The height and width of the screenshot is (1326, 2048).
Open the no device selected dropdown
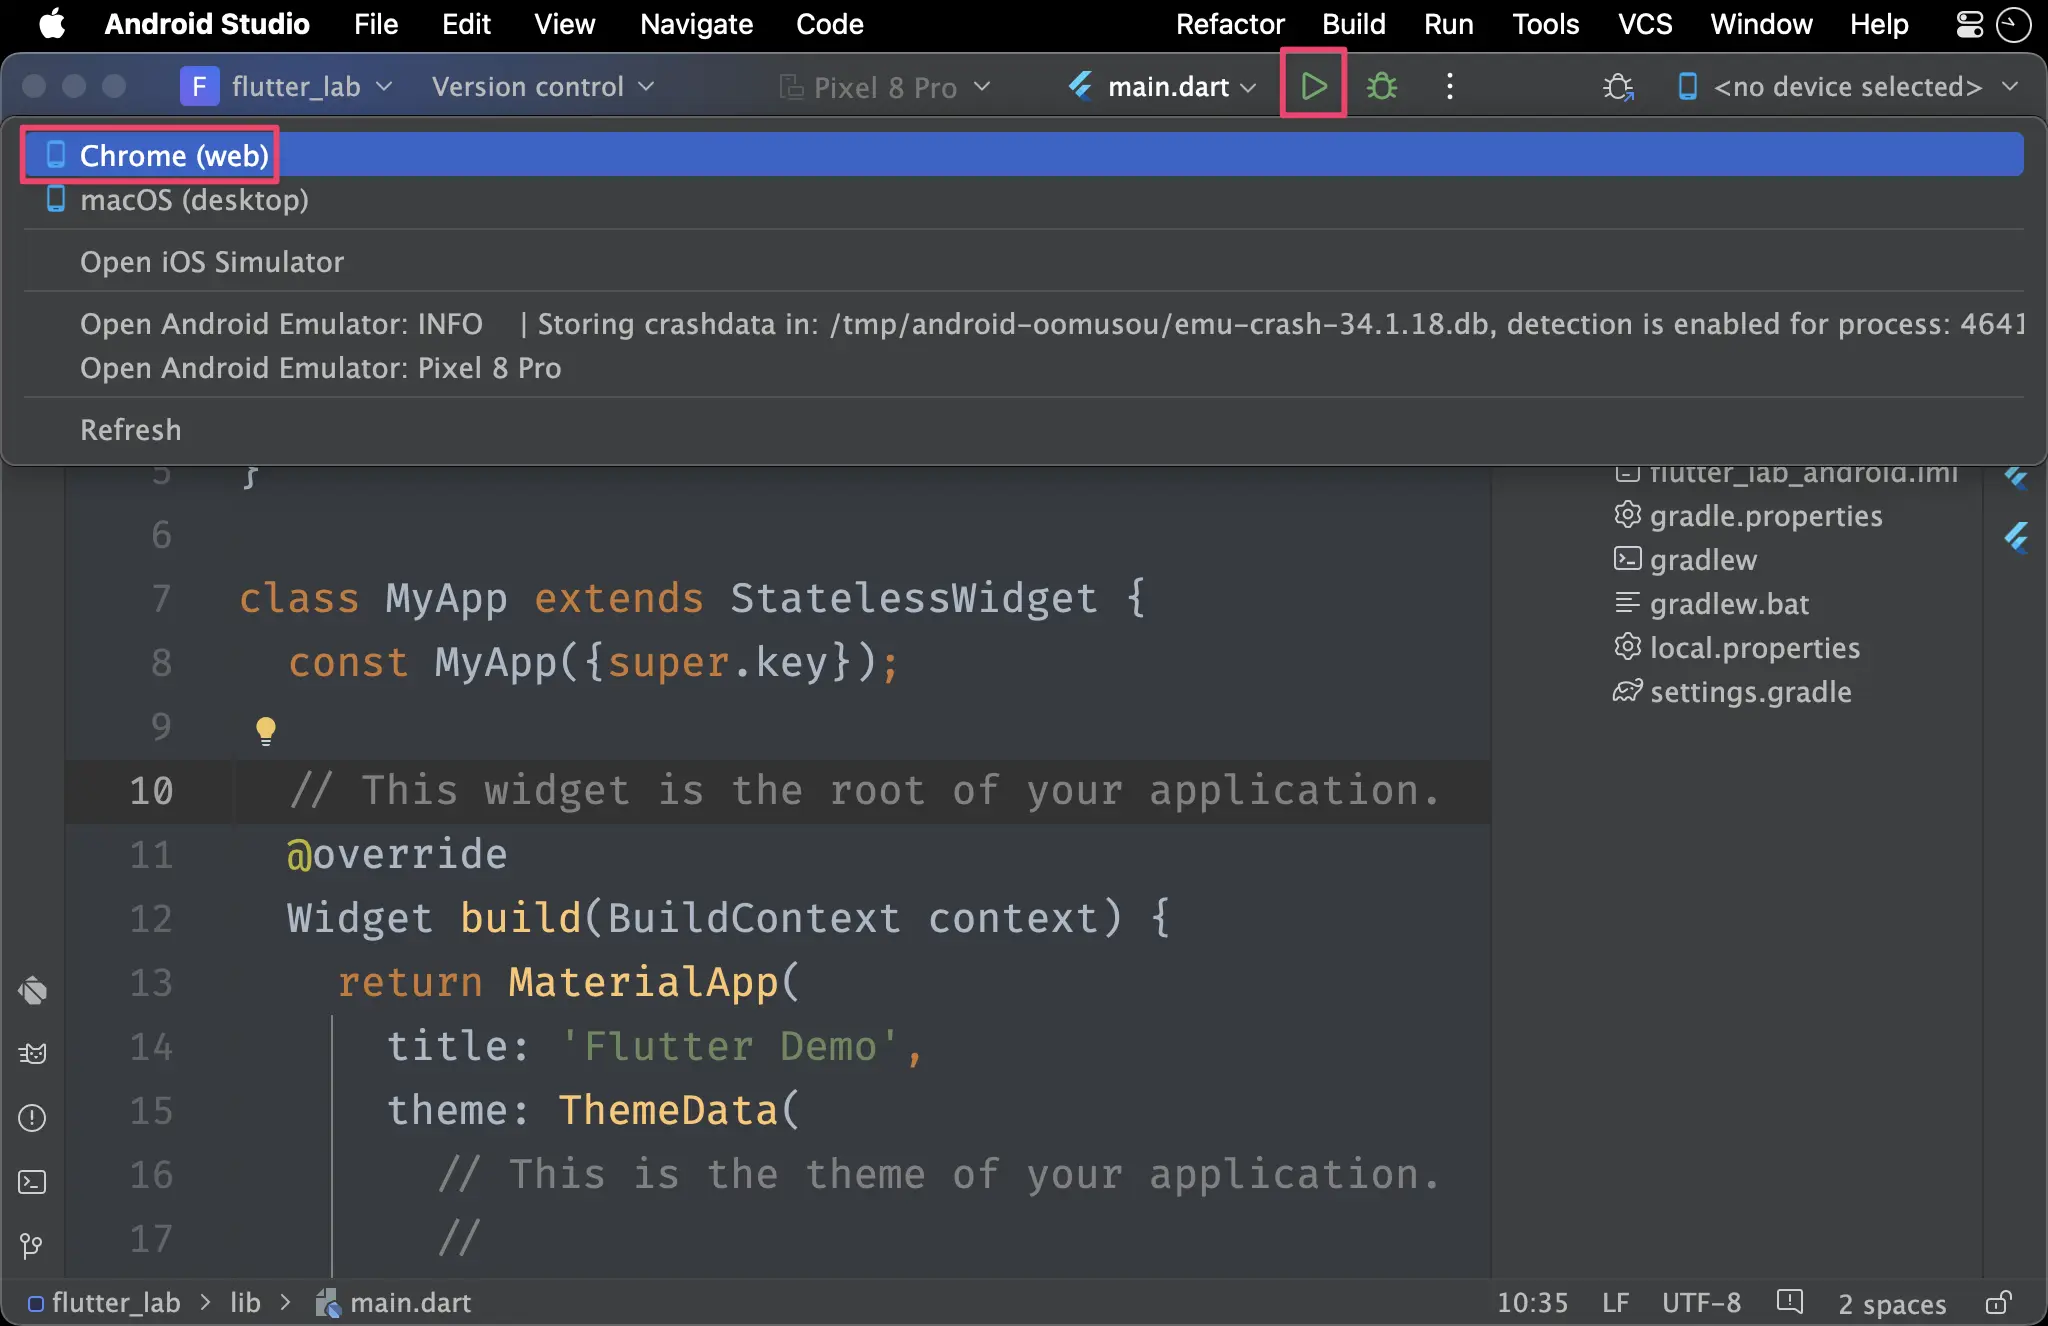click(1848, 87)
